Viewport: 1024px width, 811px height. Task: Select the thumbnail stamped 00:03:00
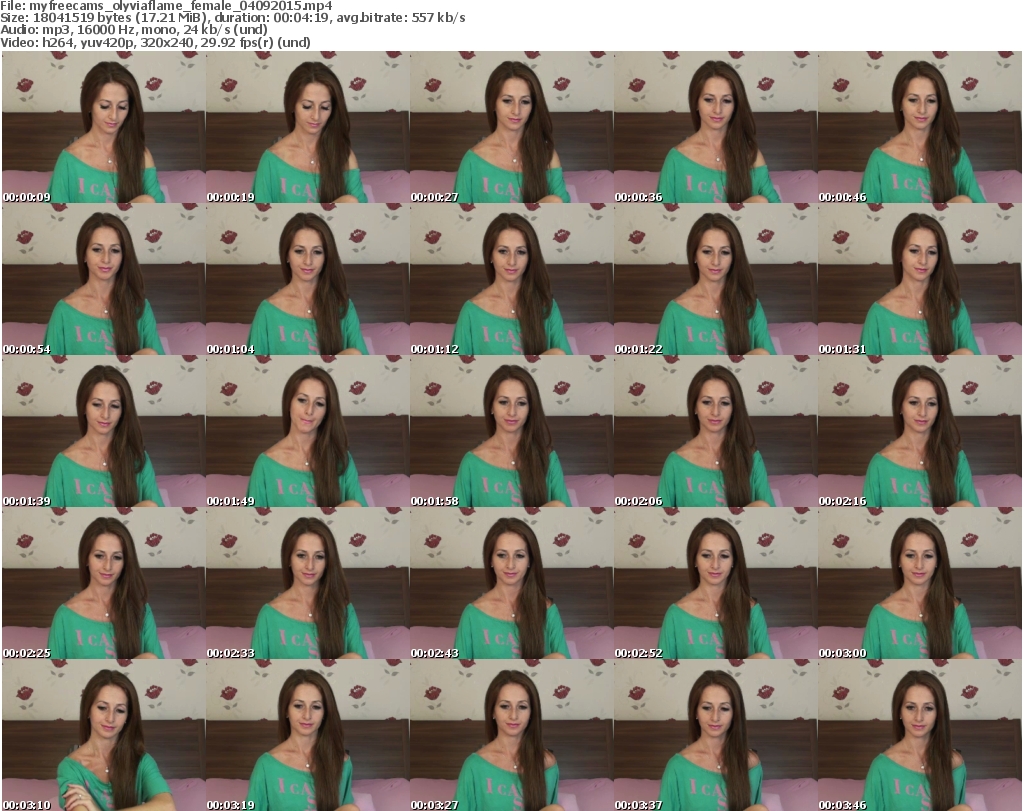click(920, 584)
